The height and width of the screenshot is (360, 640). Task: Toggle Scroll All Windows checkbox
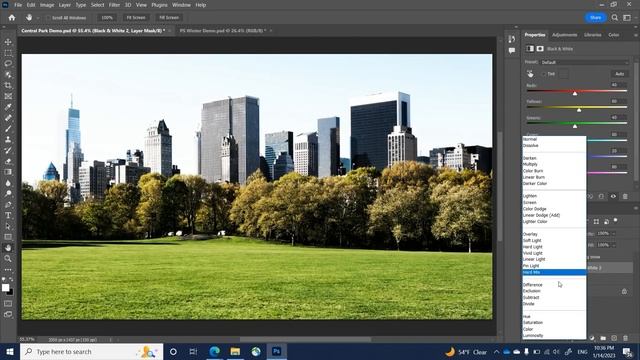48,18
